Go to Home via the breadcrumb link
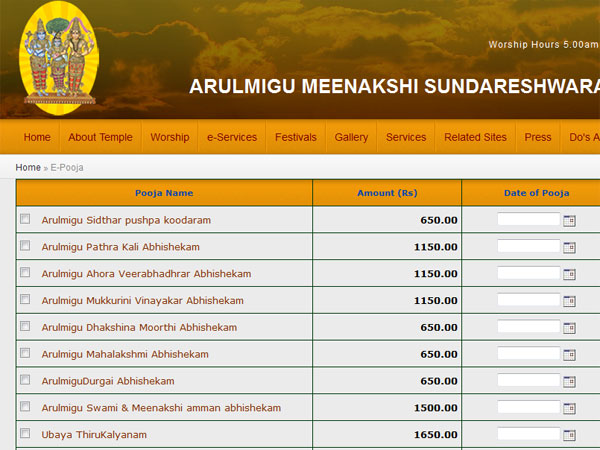 [x=28, y=167]
